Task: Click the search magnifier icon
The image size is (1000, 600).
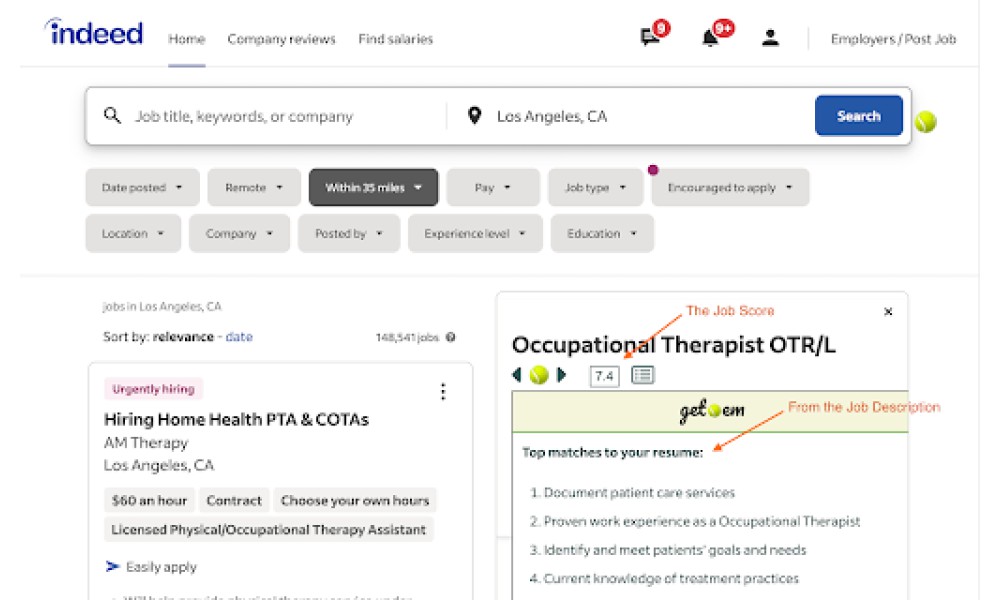Action: [x=112, y=115]
